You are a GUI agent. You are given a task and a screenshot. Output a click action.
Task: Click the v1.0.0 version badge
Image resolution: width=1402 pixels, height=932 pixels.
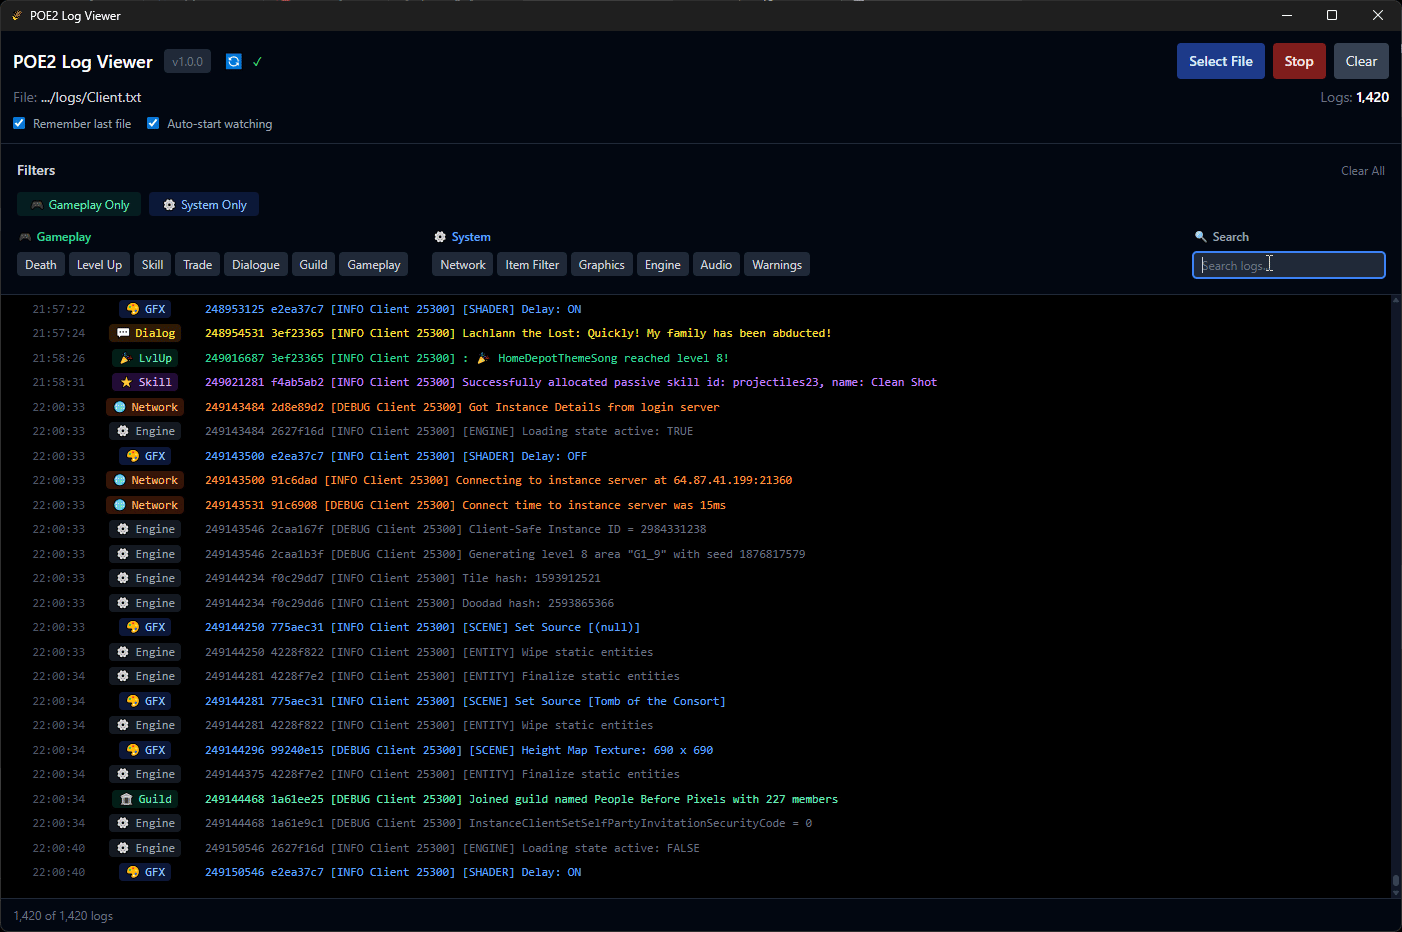[187, 62]
